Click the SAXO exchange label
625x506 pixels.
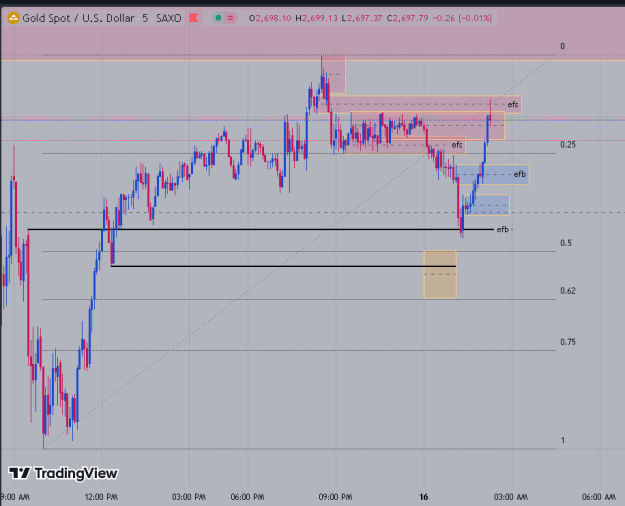click(x=169, y=18)
